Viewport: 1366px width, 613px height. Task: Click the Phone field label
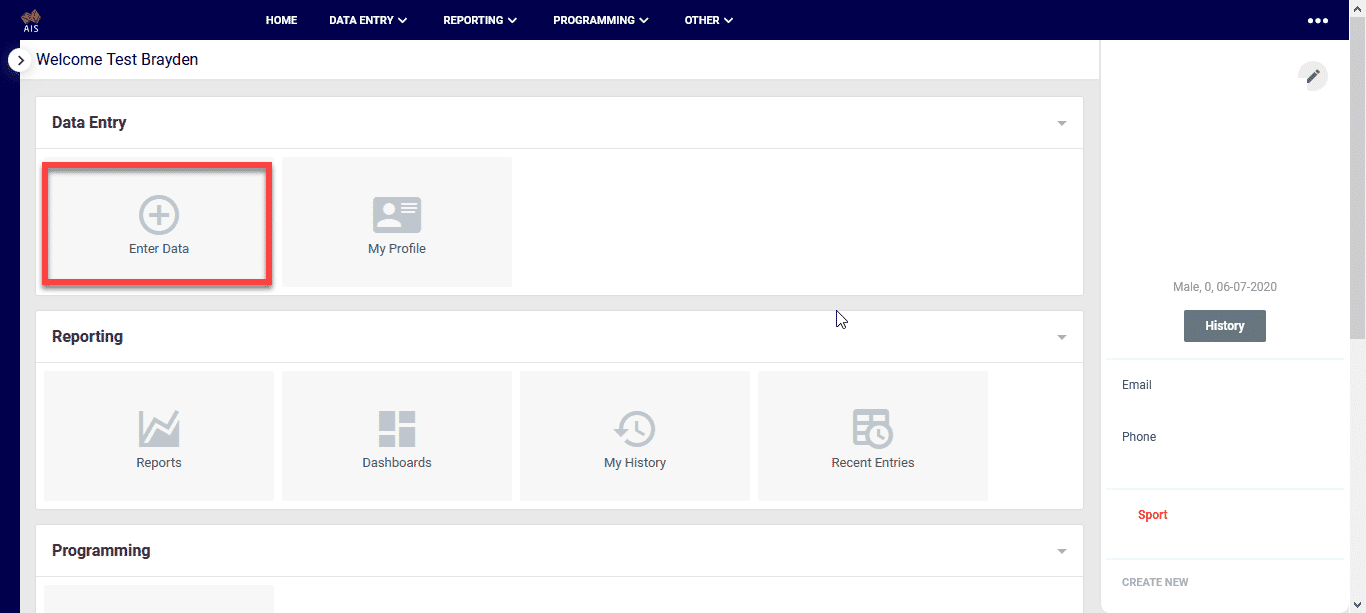click(1139, 437)
